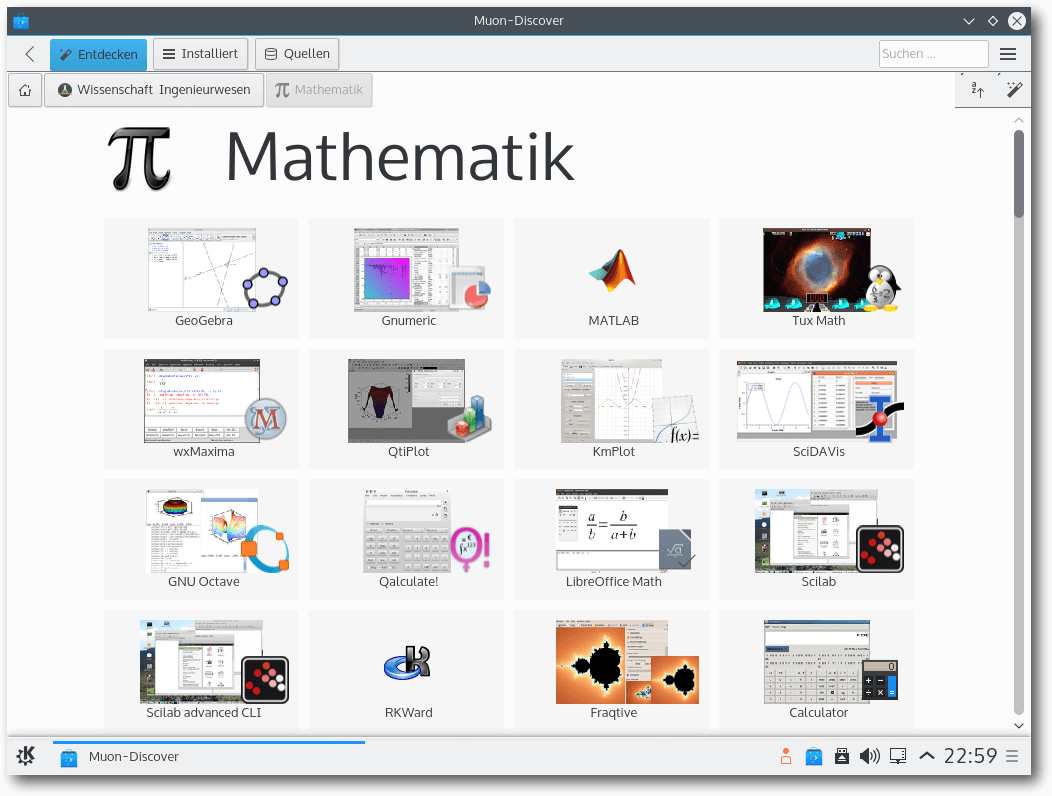
Task: Click the magic wand view icon
Action: coord(1014,89)
